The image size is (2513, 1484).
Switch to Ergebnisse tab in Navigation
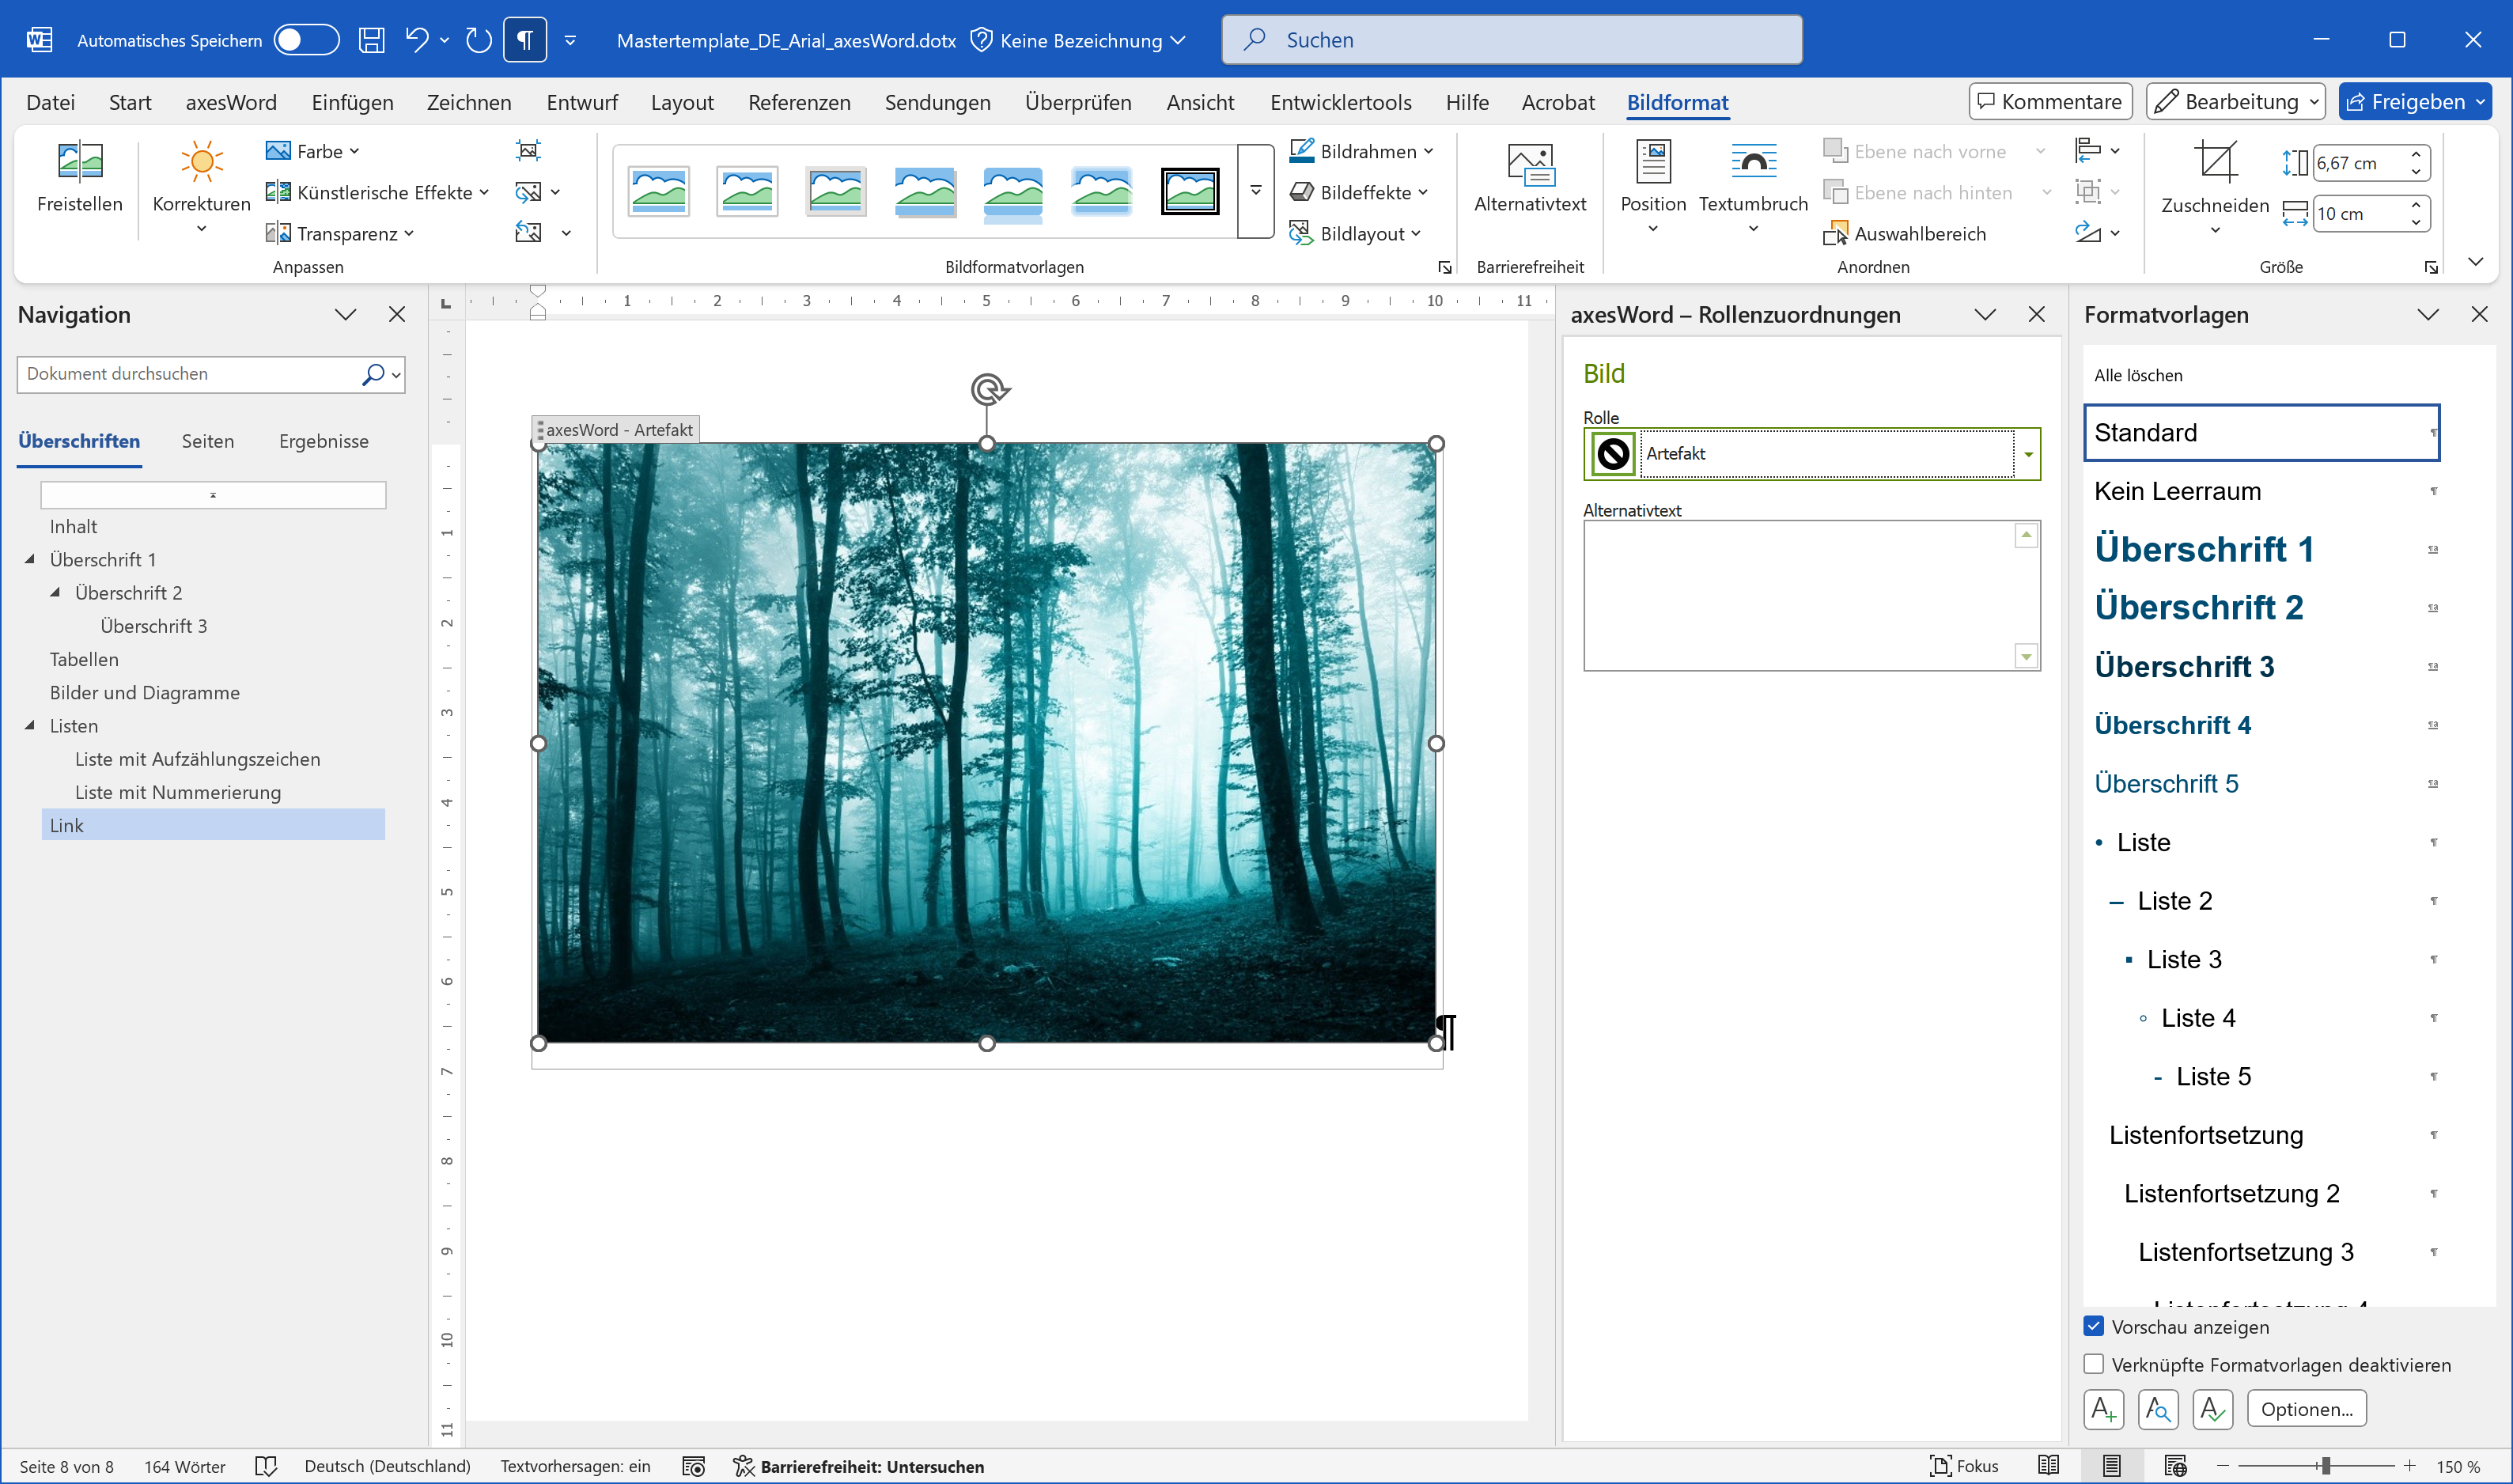(x=323, y=441)
